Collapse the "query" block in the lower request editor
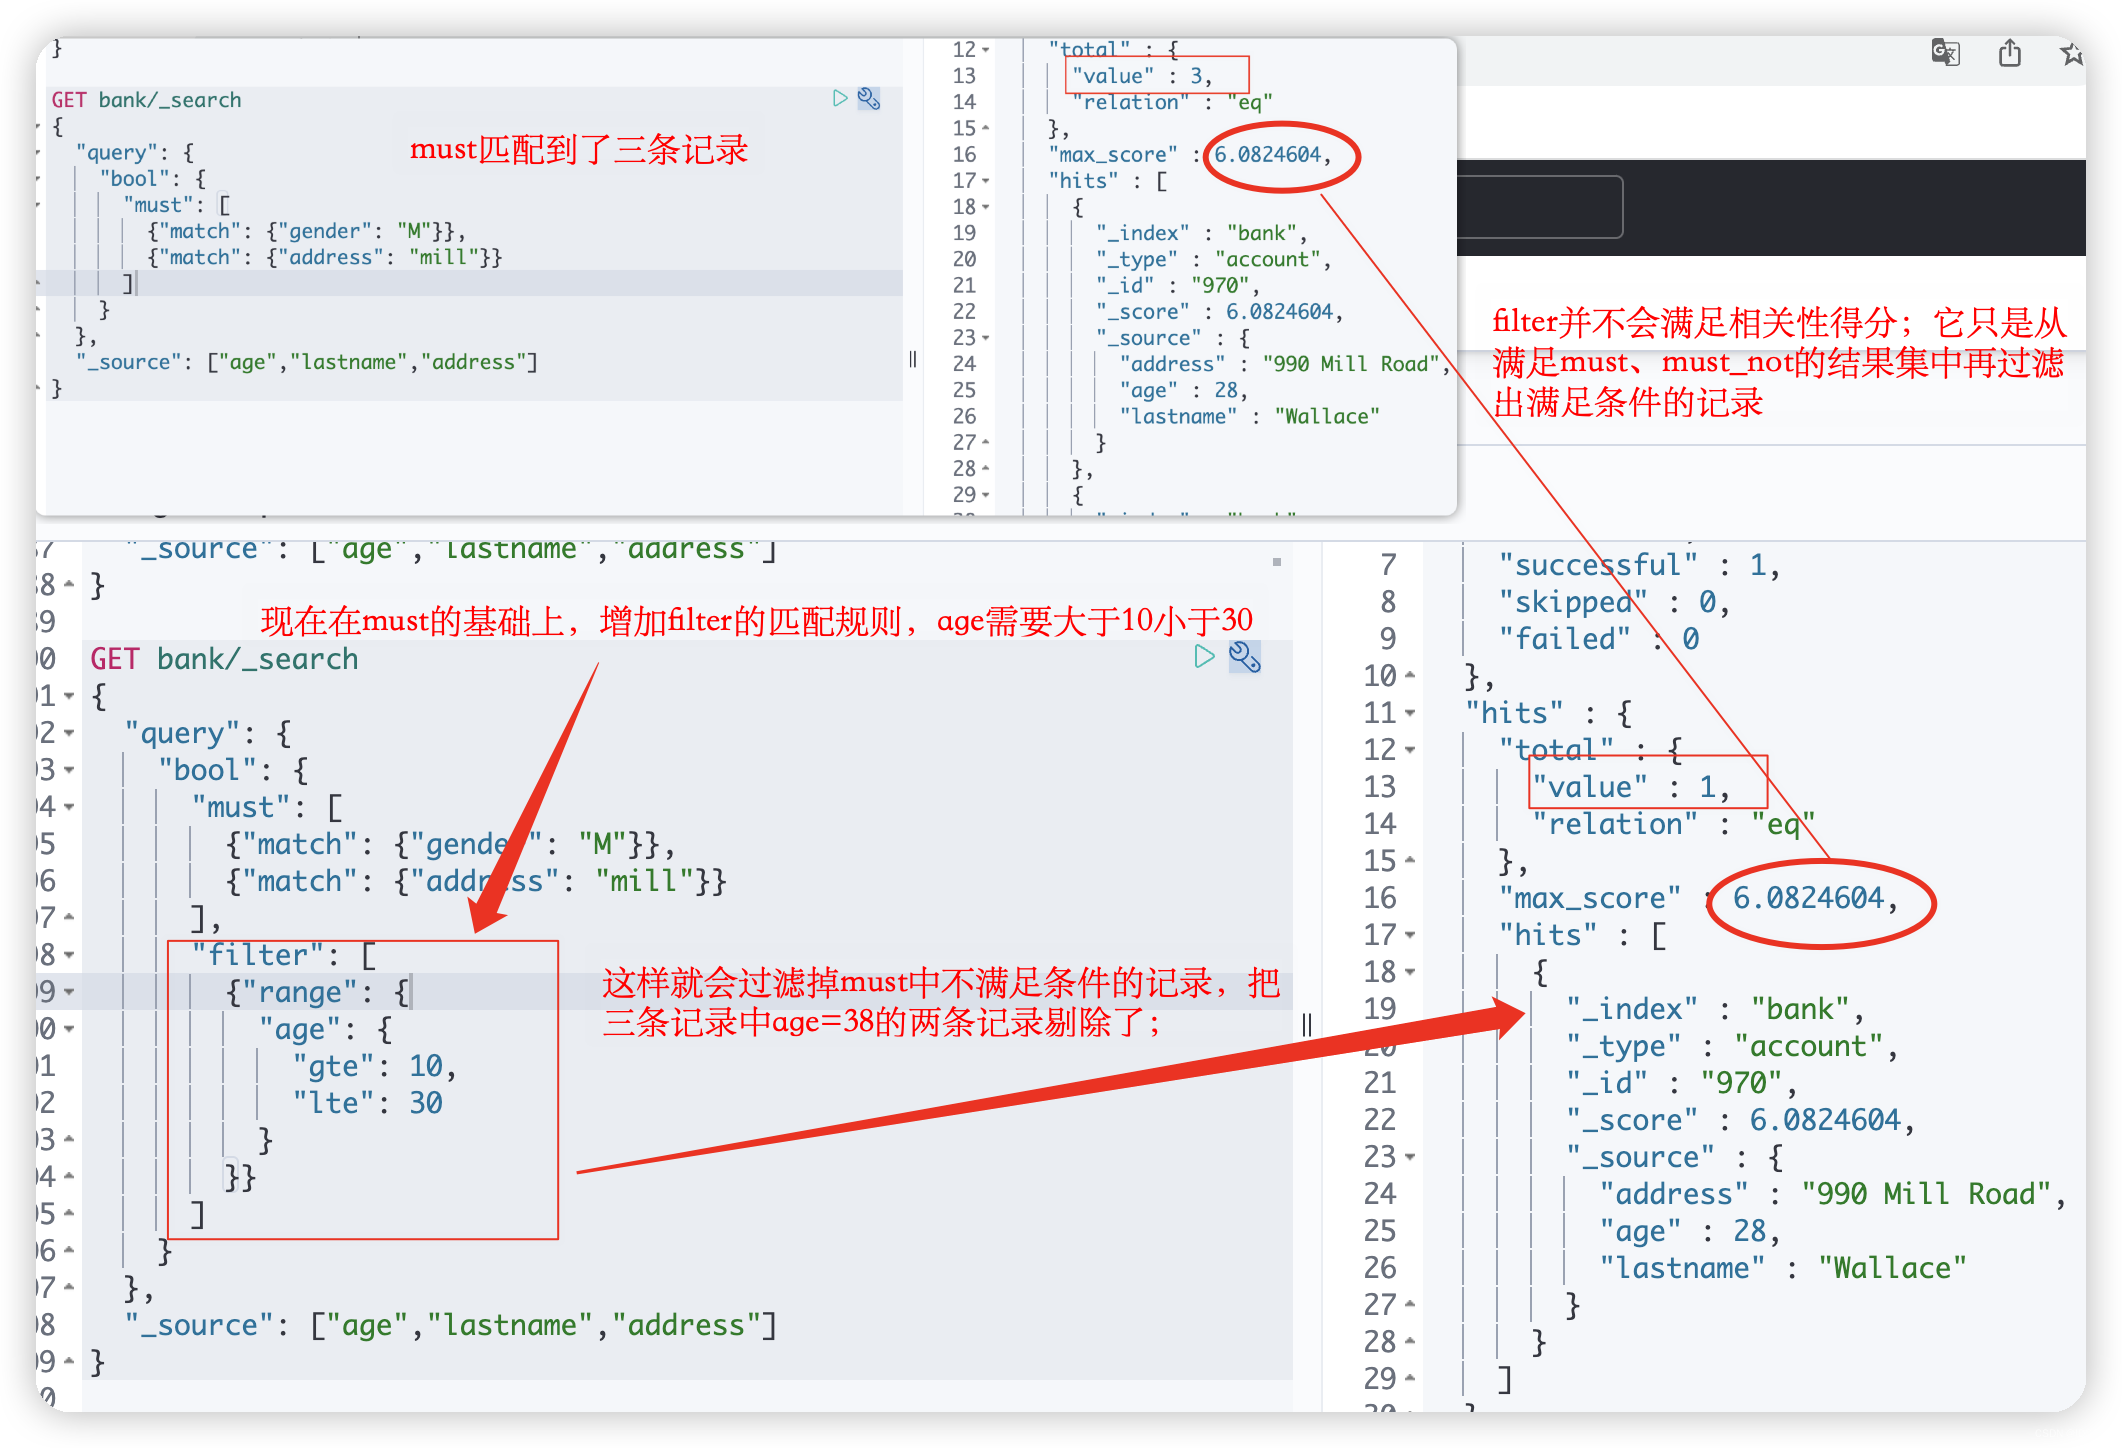 click(69, 733)
